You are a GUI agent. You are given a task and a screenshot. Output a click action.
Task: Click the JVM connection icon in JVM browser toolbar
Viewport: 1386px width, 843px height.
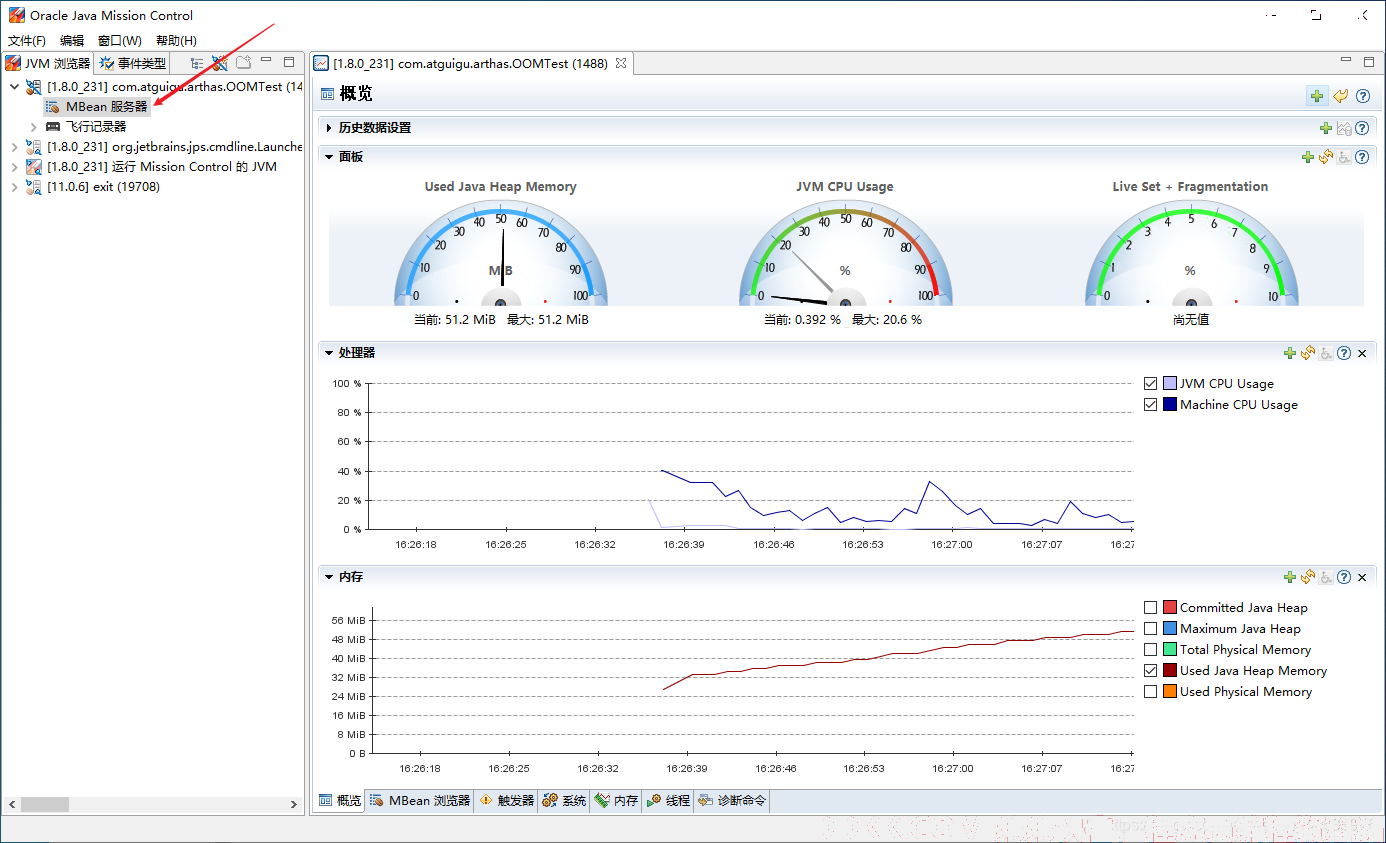(220, 63)
